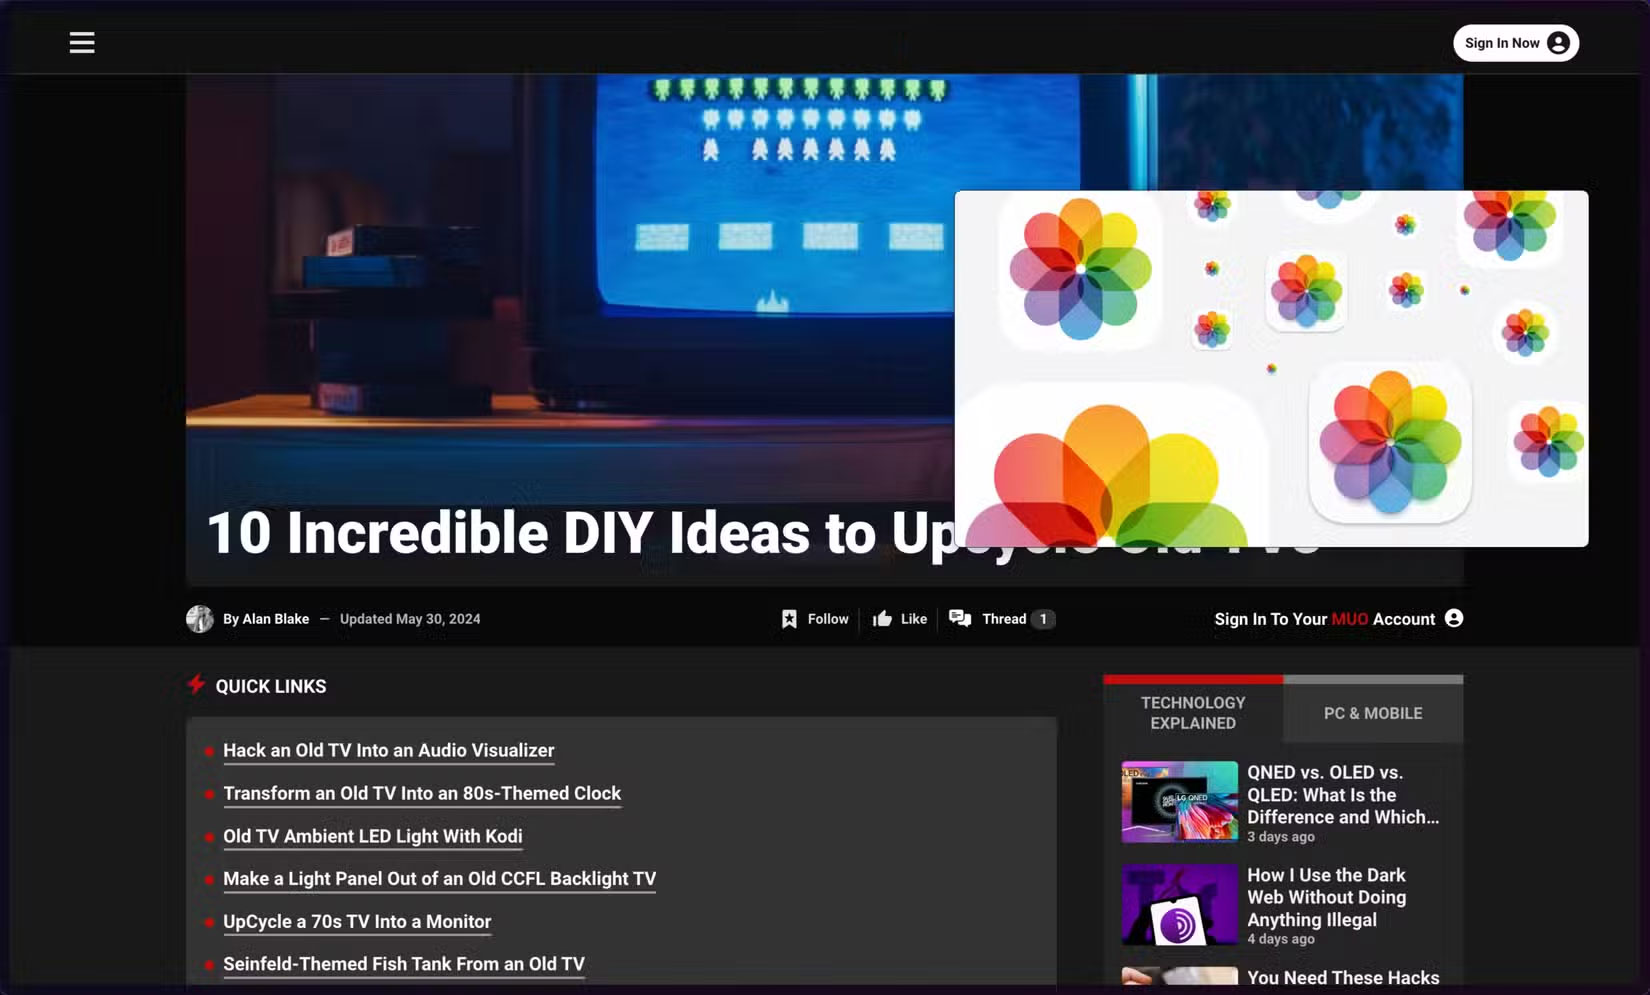This screenshot has width=1650, height=995.
Task: Click the account icon beside Sign In To Your MUO Account
Action: point(1452,618)
